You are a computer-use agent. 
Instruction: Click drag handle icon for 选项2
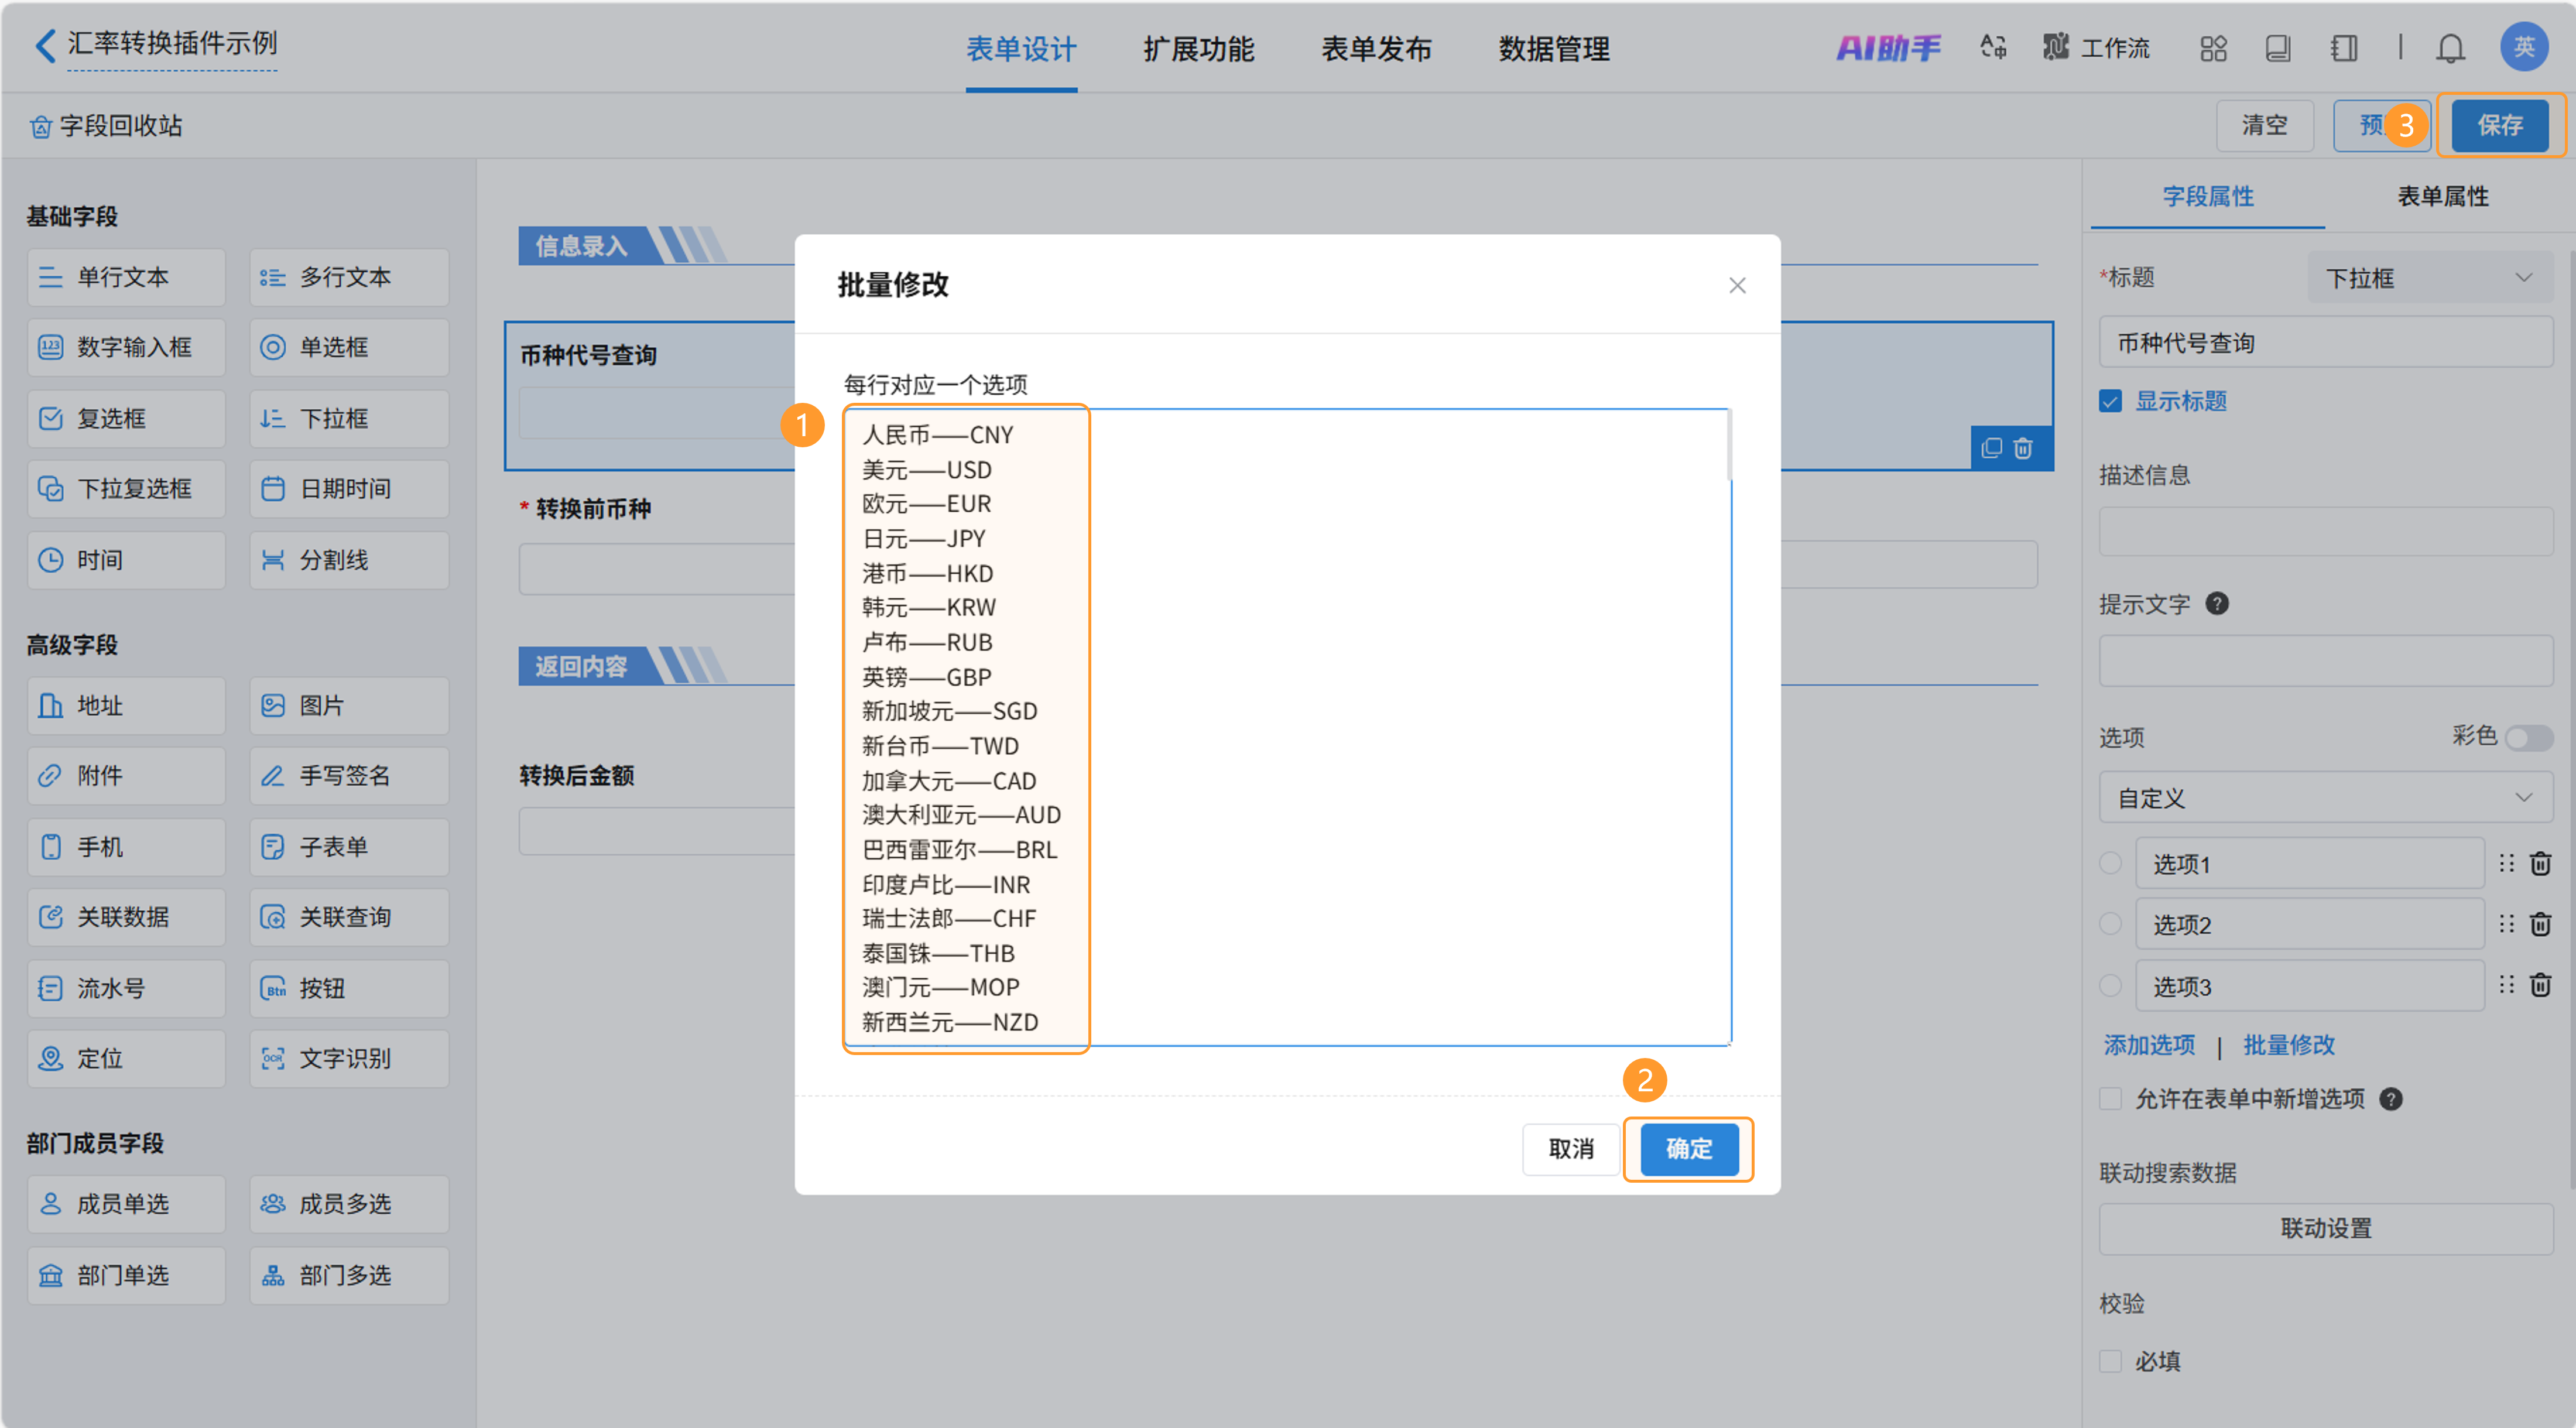click(2506, 924)
